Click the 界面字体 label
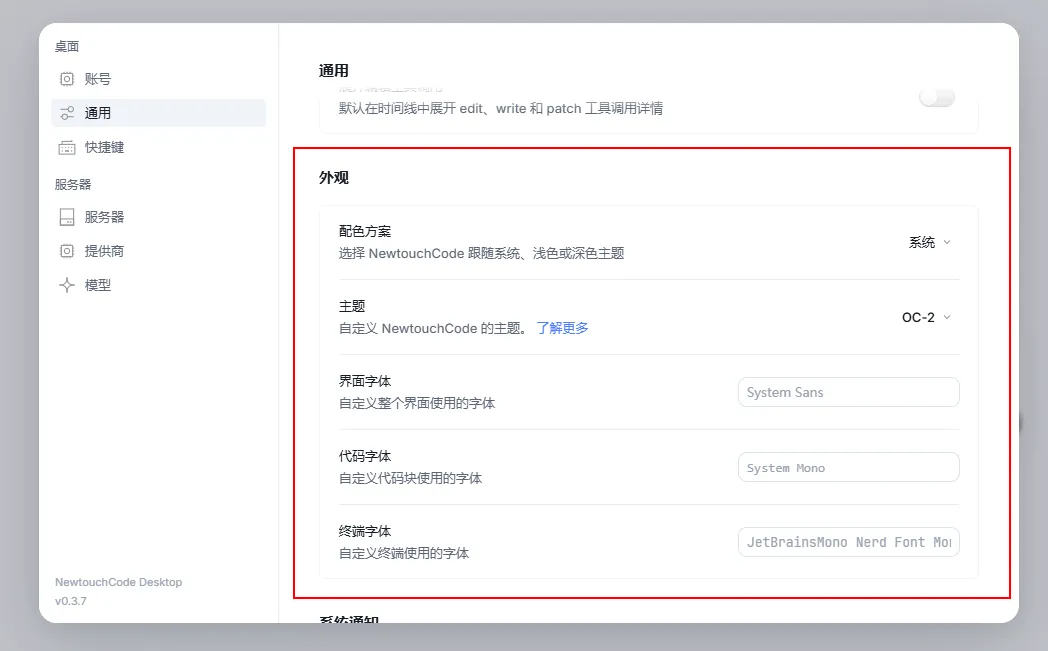Image resolution: width=1048 pixels, height=651 pixels. tap(365, 381)
